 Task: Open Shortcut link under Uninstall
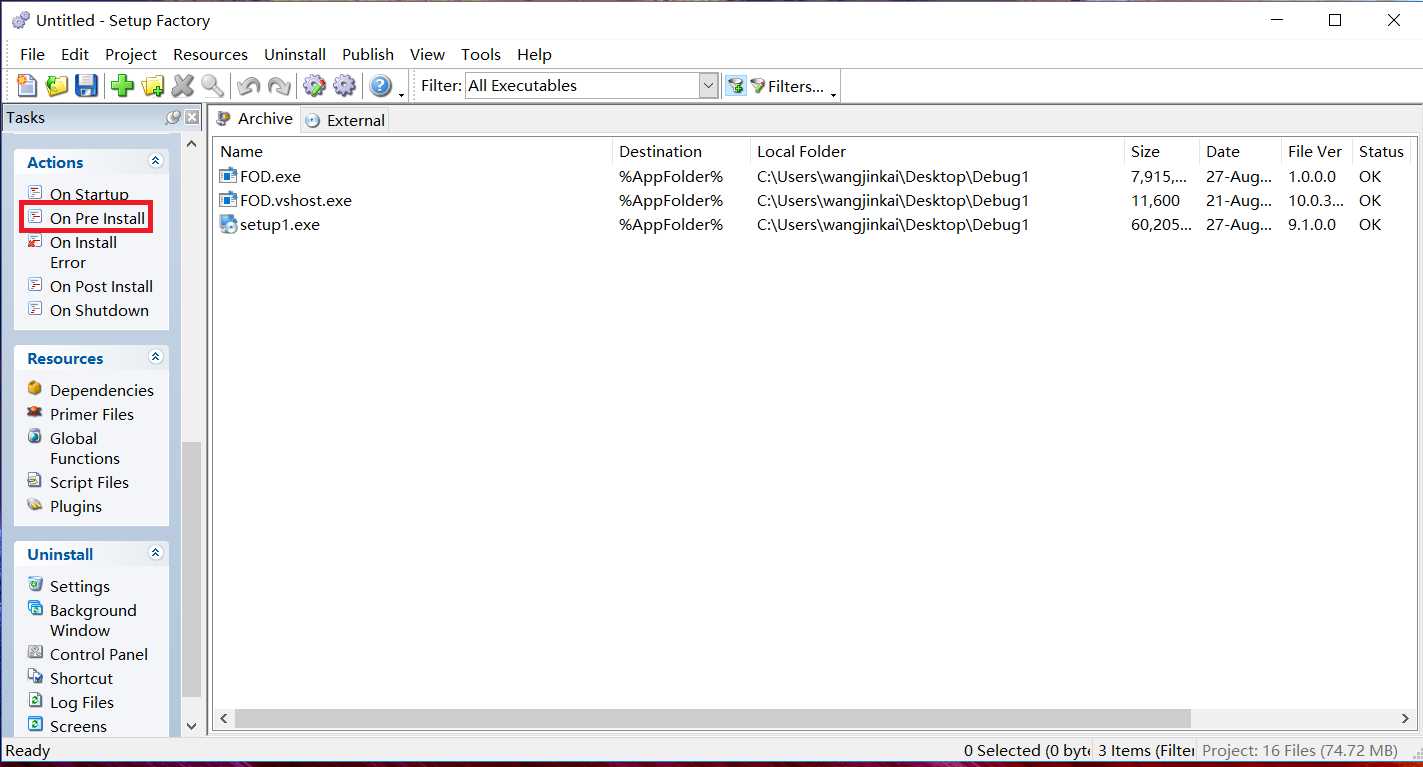81,678
